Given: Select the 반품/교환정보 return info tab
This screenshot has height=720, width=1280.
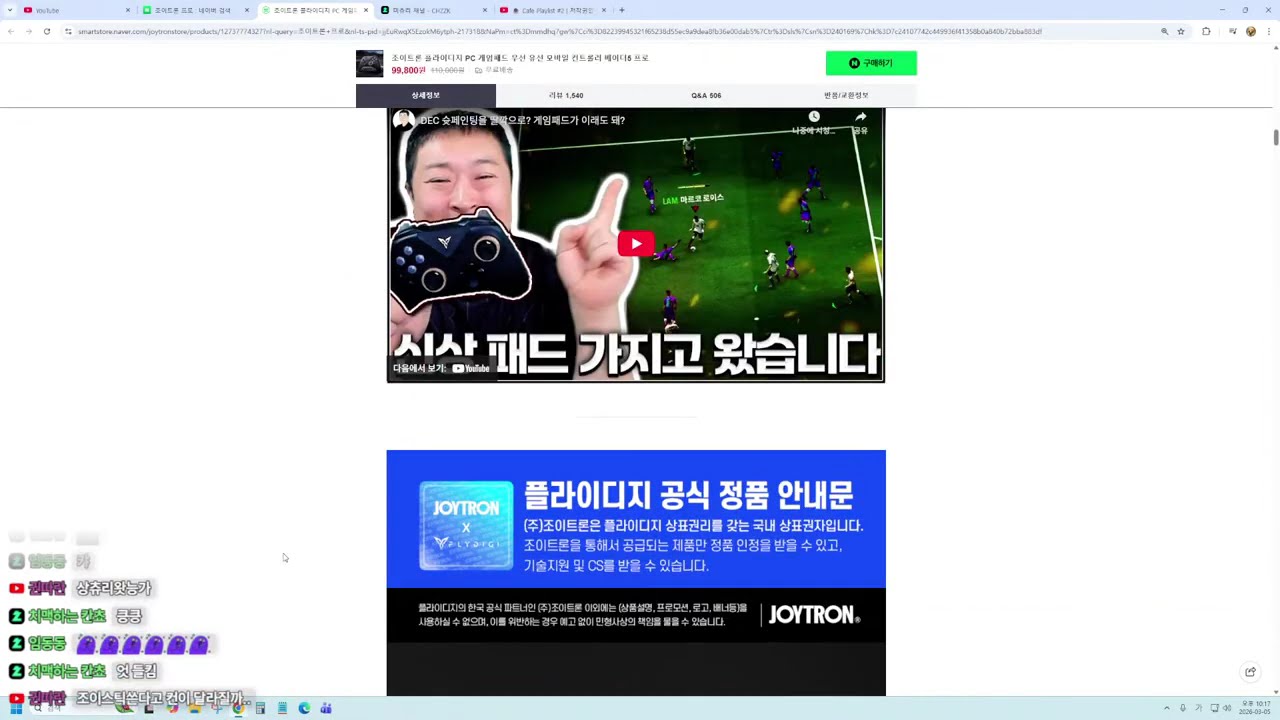Looking at the screenshot, I should coord(846,95).
